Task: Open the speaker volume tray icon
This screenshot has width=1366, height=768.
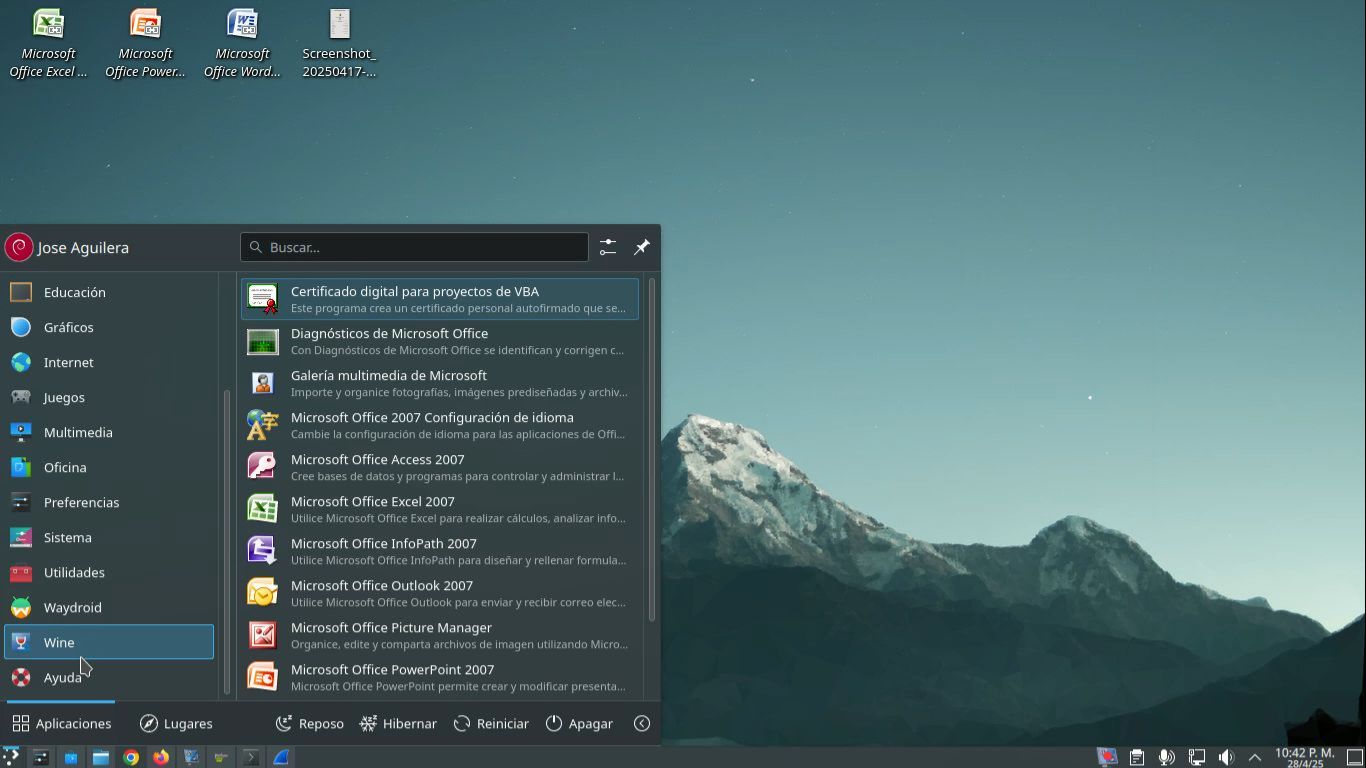Action: point(1226,757)
